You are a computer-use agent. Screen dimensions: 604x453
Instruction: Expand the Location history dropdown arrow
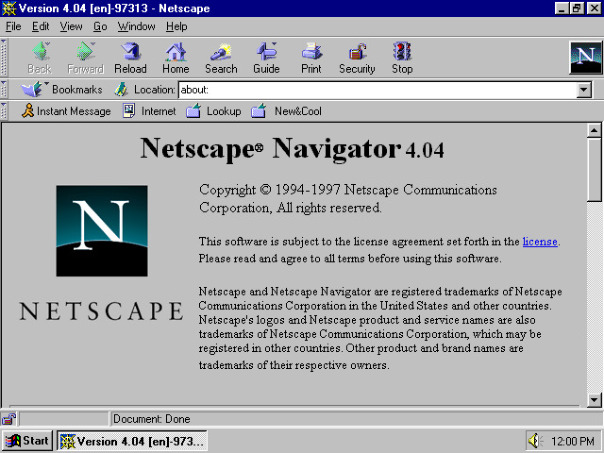tap(584, 90)
